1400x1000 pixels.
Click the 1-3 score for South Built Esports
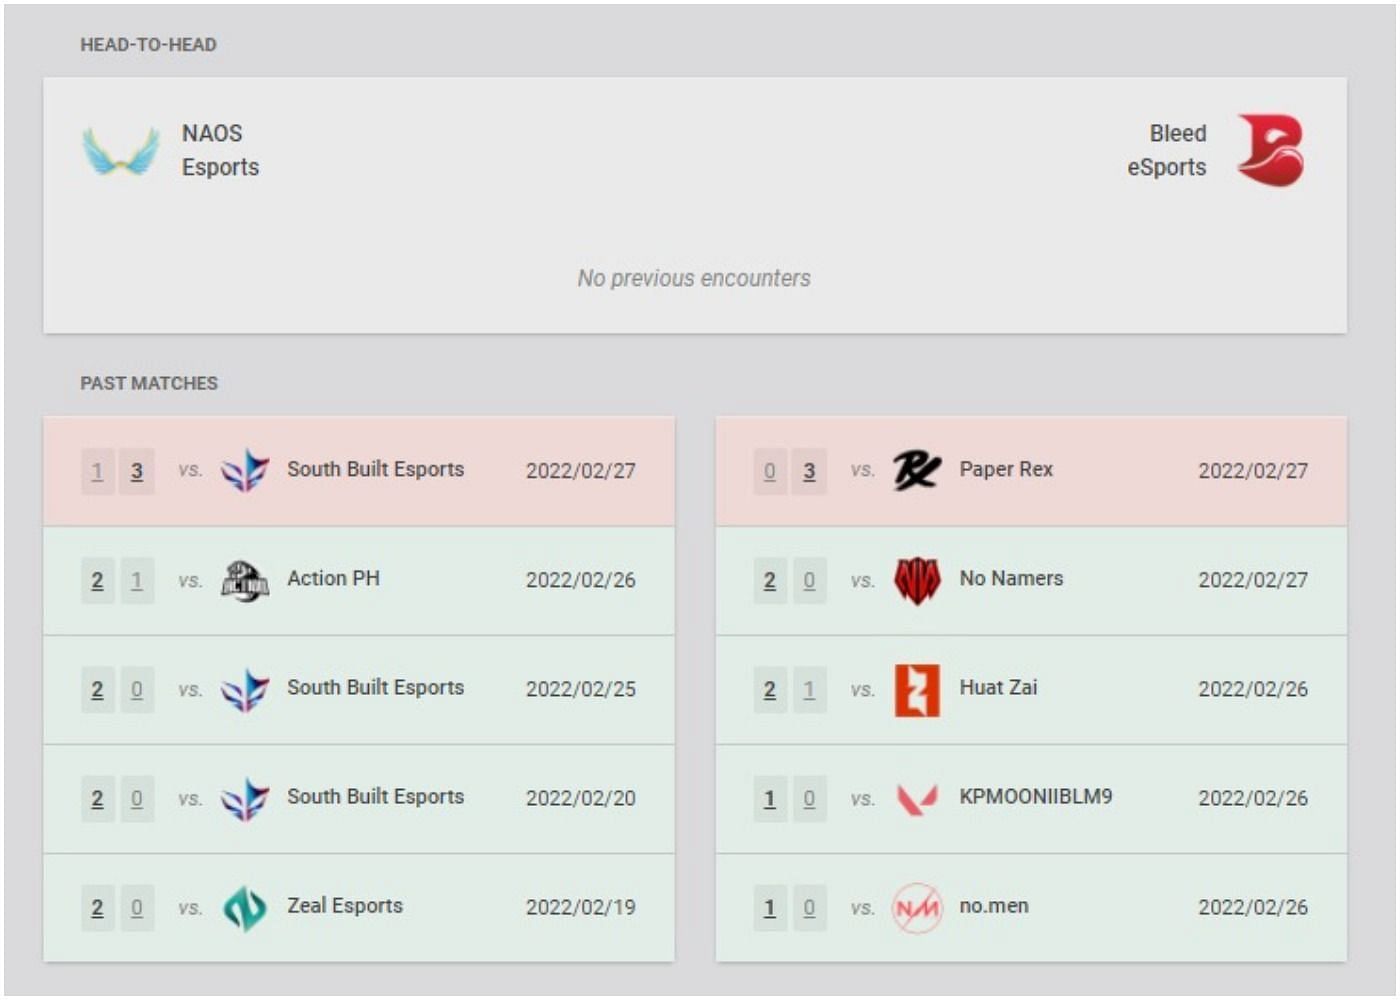click(117, 471)
